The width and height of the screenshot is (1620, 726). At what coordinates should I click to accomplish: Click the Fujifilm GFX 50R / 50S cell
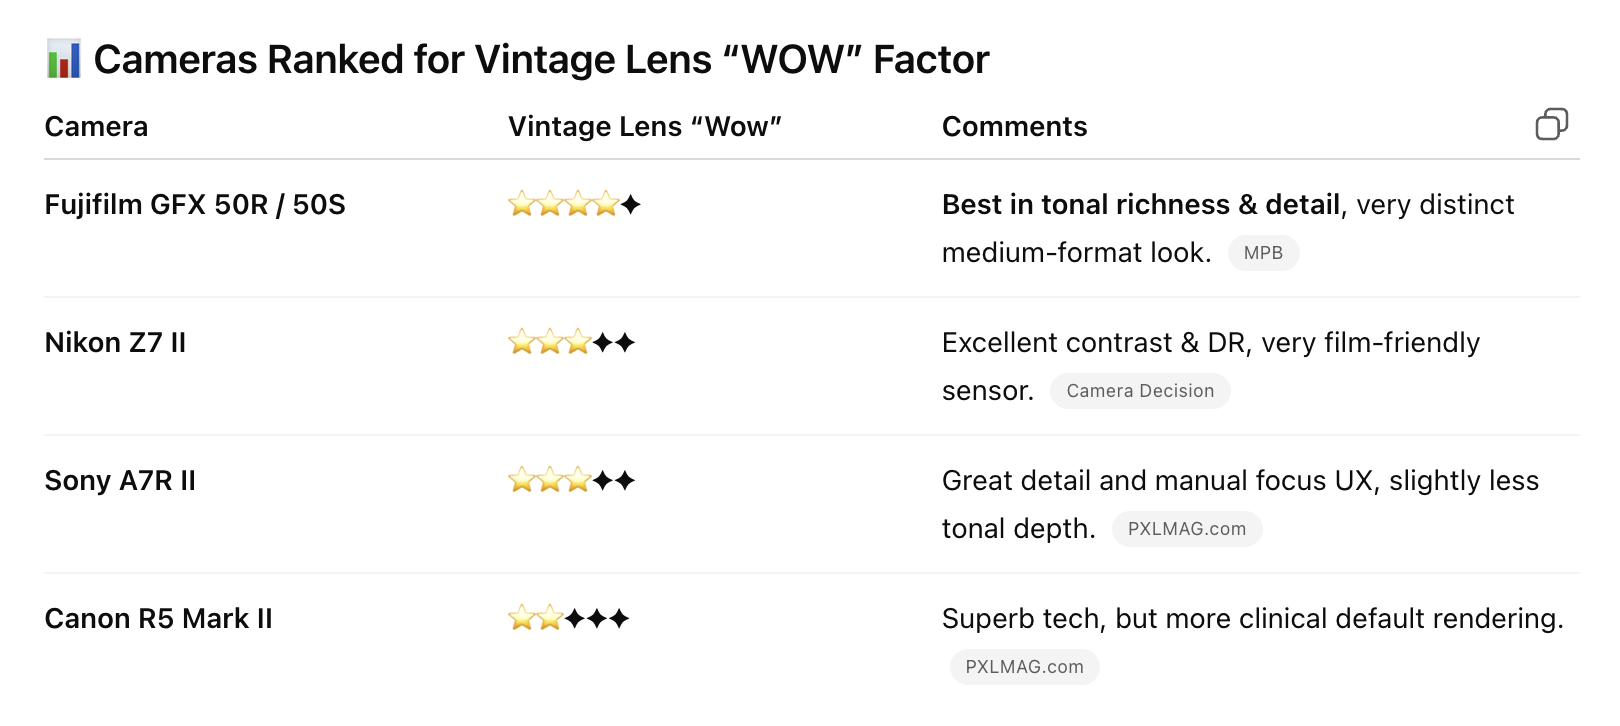(195, 205)
